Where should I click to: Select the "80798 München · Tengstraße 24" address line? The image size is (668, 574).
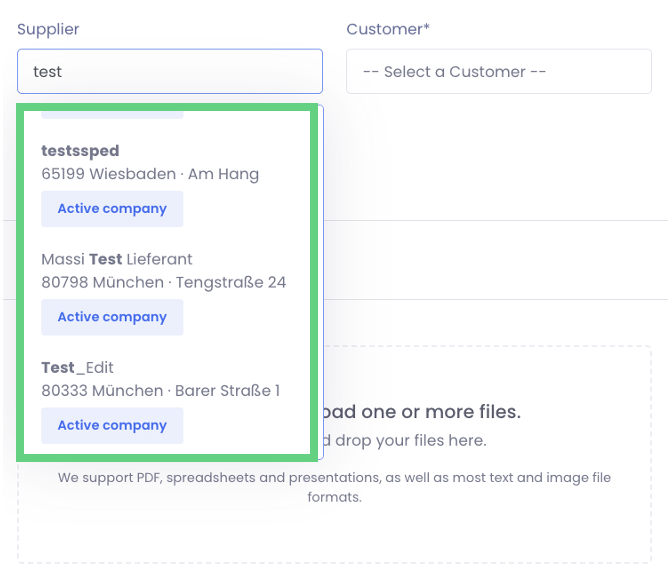point(163,282)
